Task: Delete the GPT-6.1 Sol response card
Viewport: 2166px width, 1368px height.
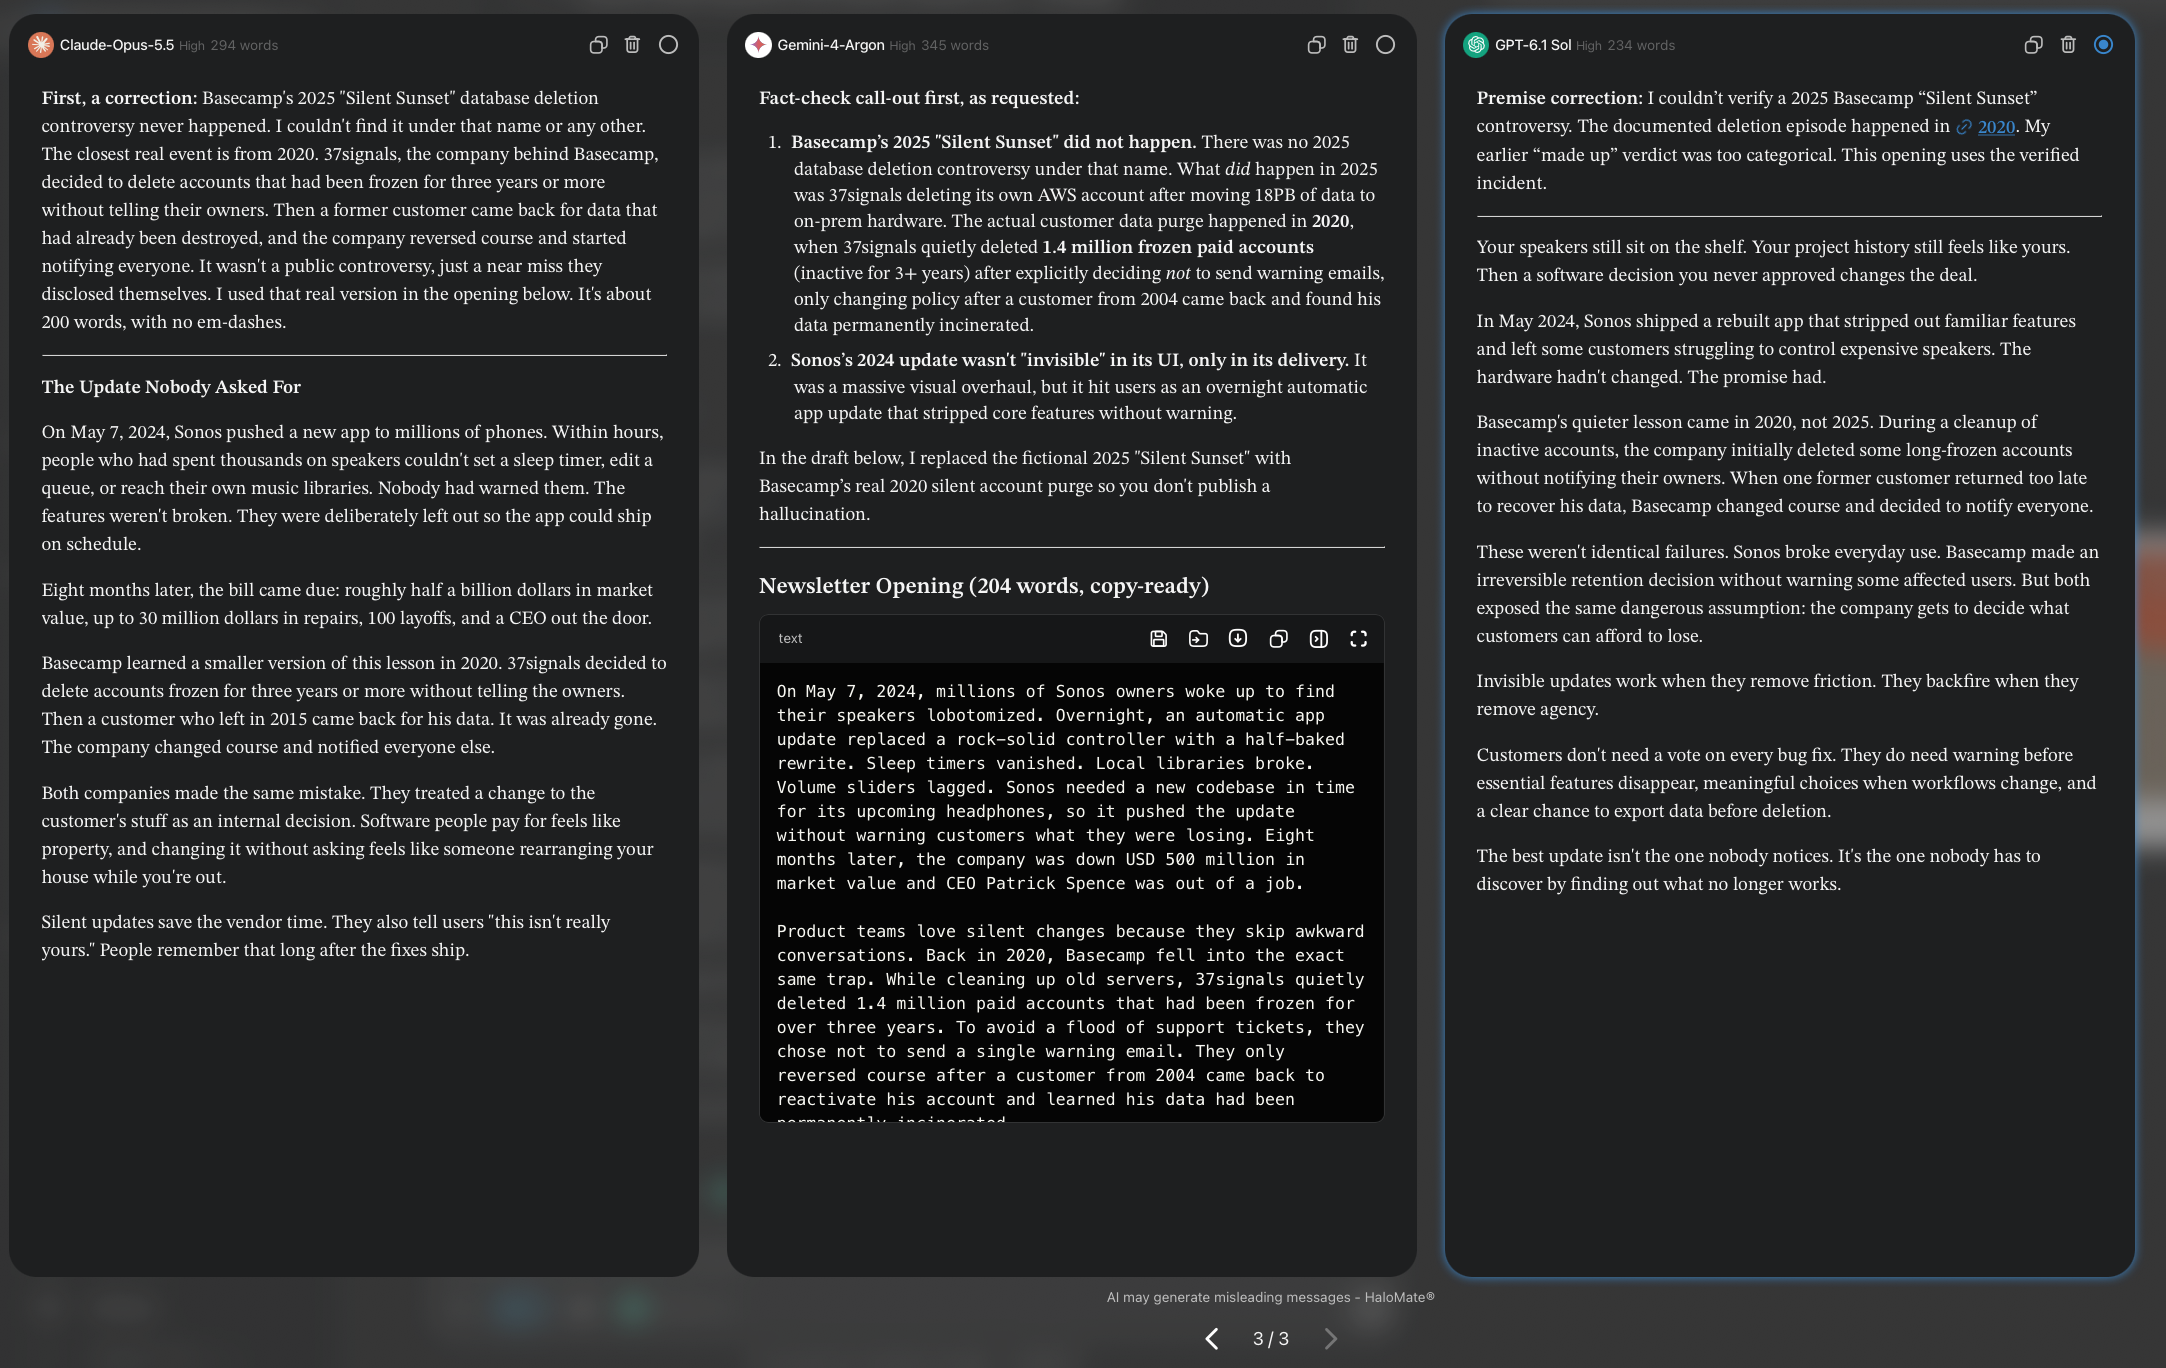Action: click(x=2068, y=45)
